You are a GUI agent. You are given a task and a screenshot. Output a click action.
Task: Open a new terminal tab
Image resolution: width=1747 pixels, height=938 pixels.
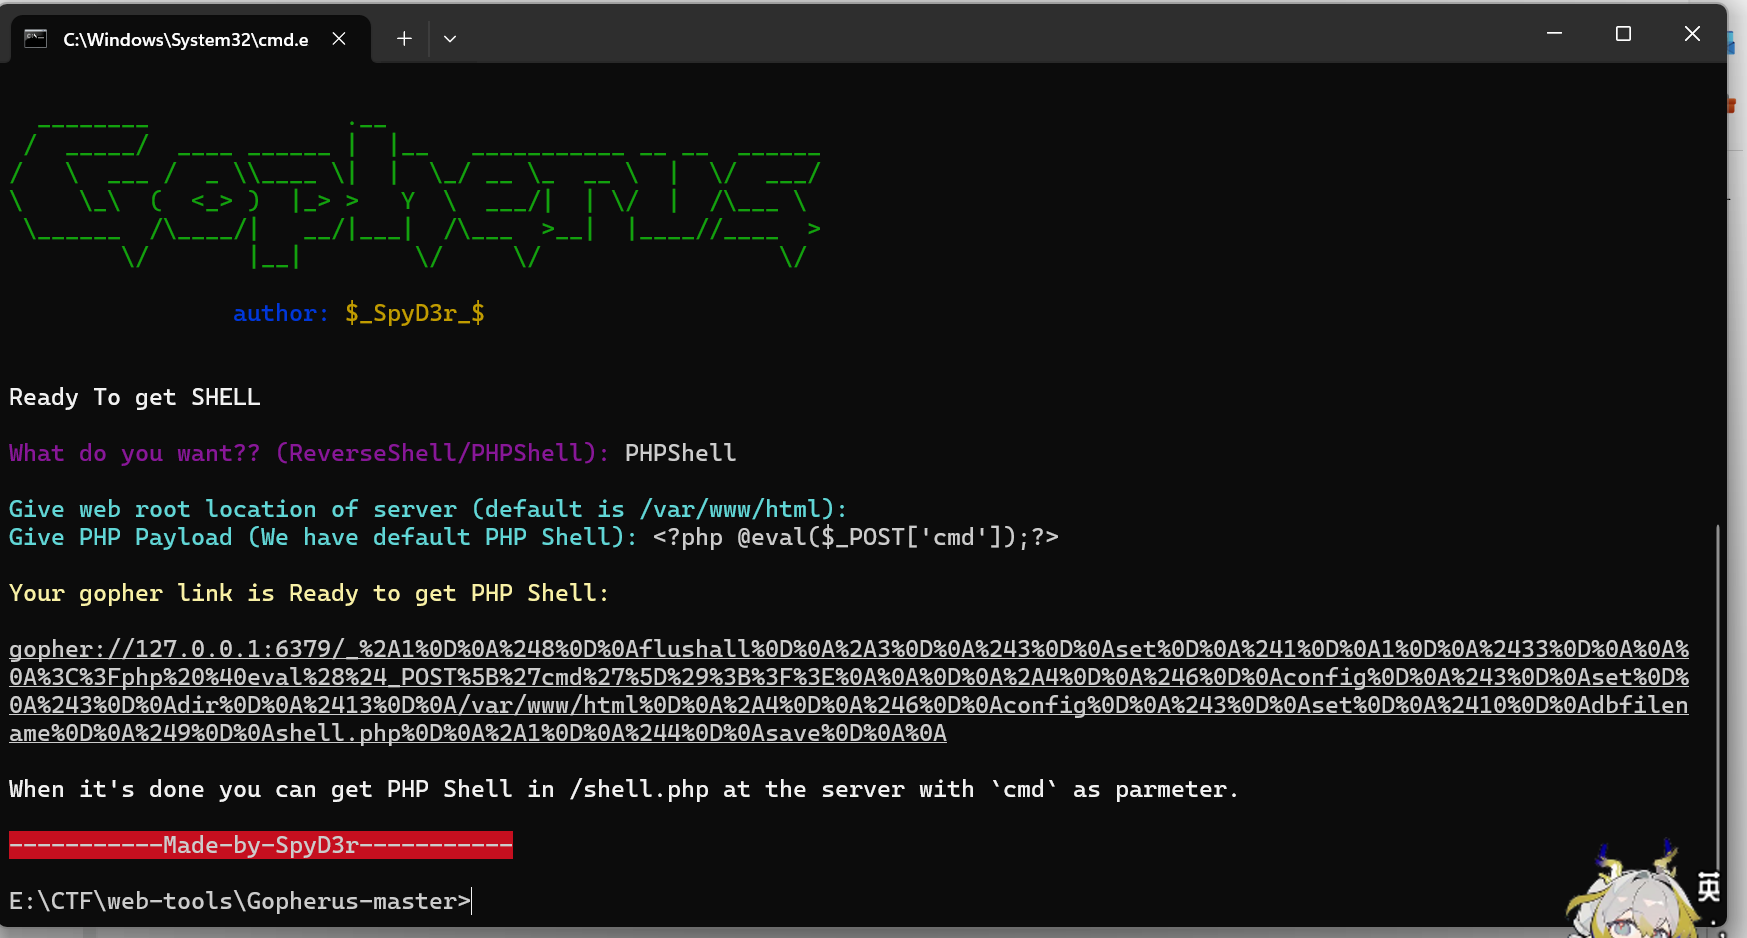[404, 39]
